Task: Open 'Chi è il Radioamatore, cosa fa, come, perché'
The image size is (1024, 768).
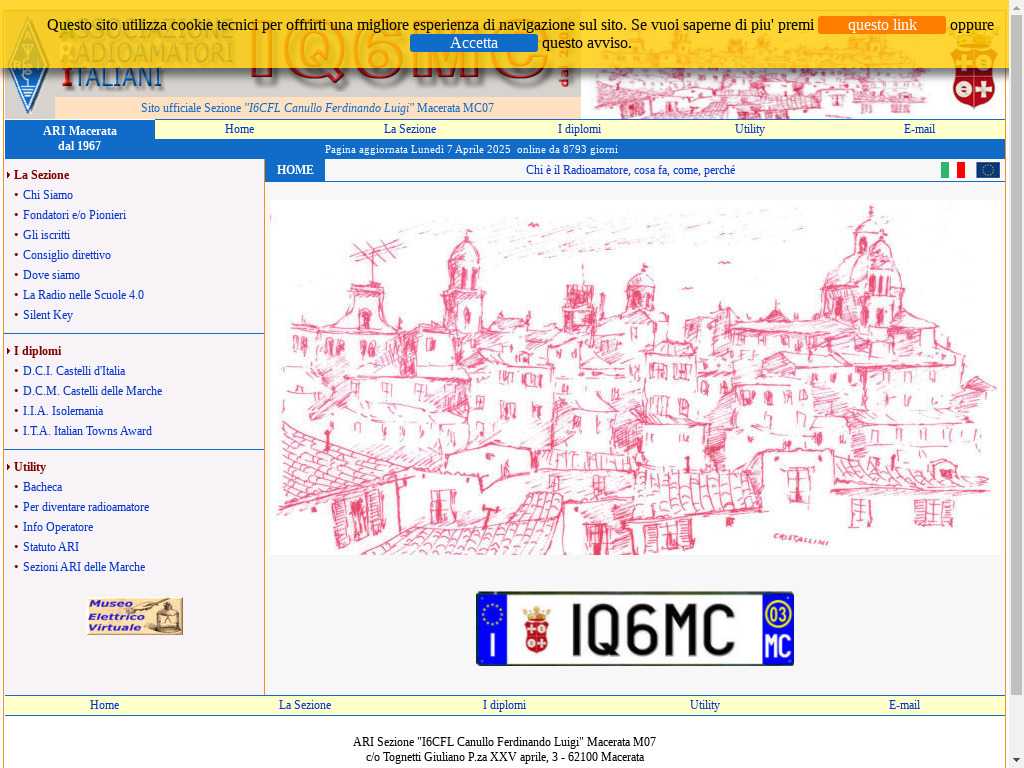Action: 630,170
